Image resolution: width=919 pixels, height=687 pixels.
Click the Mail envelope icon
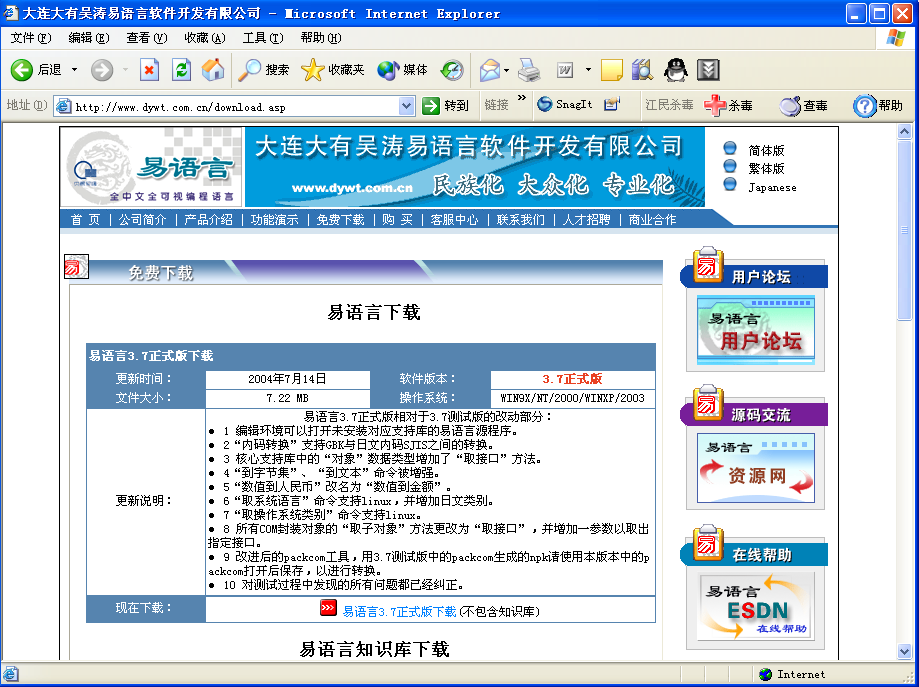coord(489,70)
